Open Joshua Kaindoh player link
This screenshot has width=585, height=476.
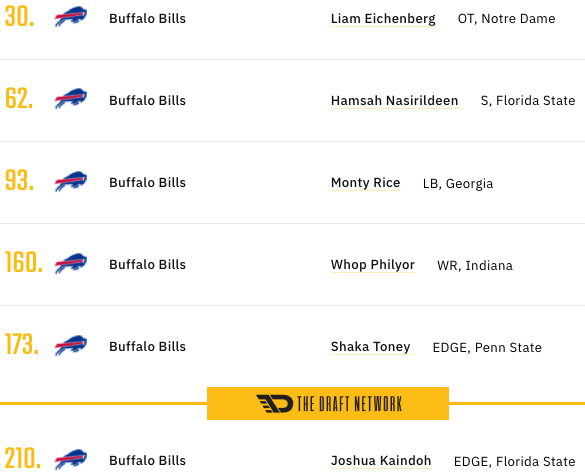click(381, 461)
